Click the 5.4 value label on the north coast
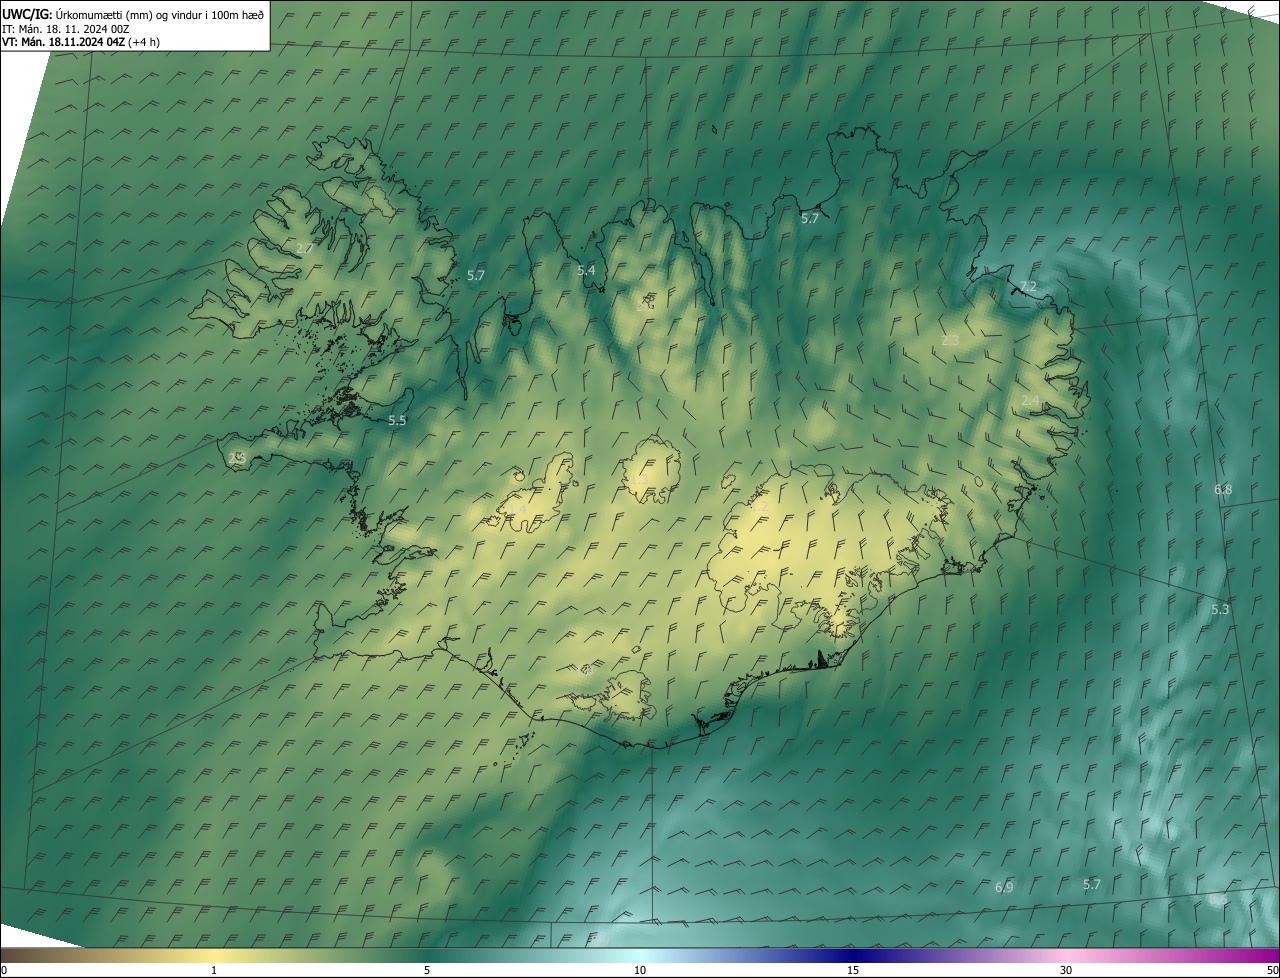 coord(586,271)
